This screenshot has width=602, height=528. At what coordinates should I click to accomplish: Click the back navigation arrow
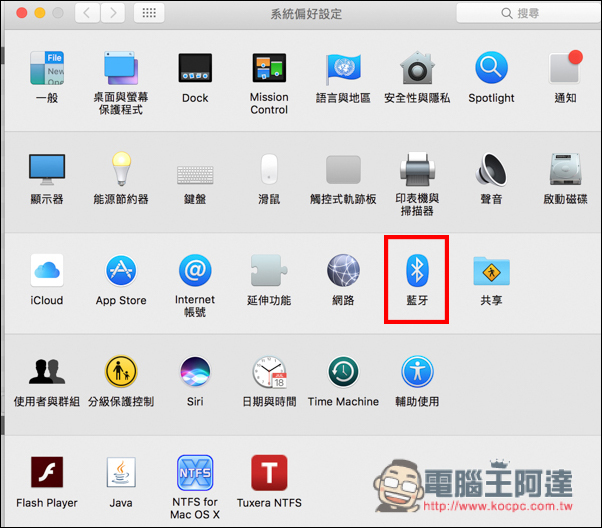tap(88, 13)
